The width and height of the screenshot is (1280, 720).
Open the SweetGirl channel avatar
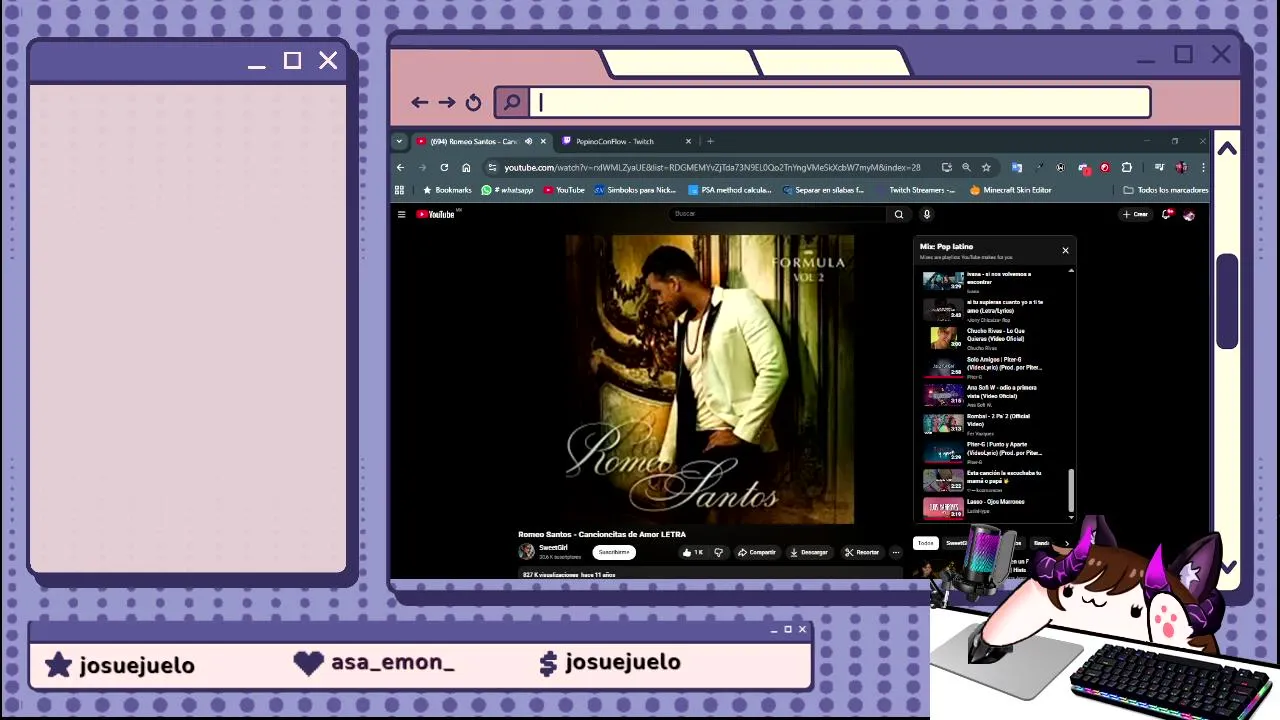(526, 551)
